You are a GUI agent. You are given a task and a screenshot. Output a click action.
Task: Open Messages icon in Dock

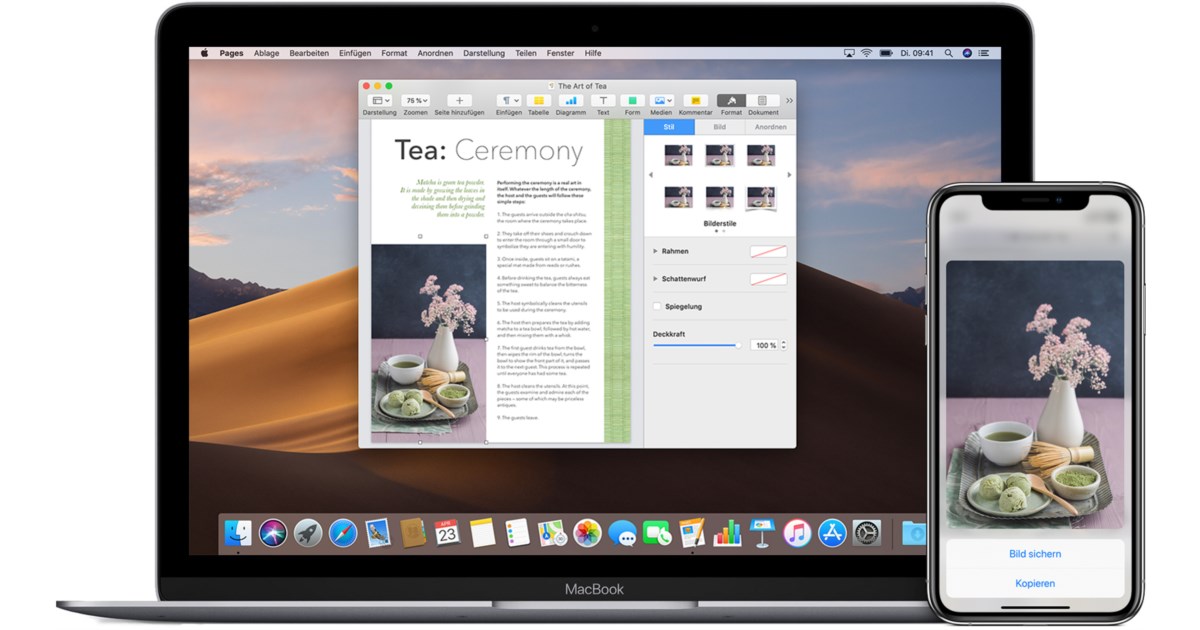coord(622,533)
